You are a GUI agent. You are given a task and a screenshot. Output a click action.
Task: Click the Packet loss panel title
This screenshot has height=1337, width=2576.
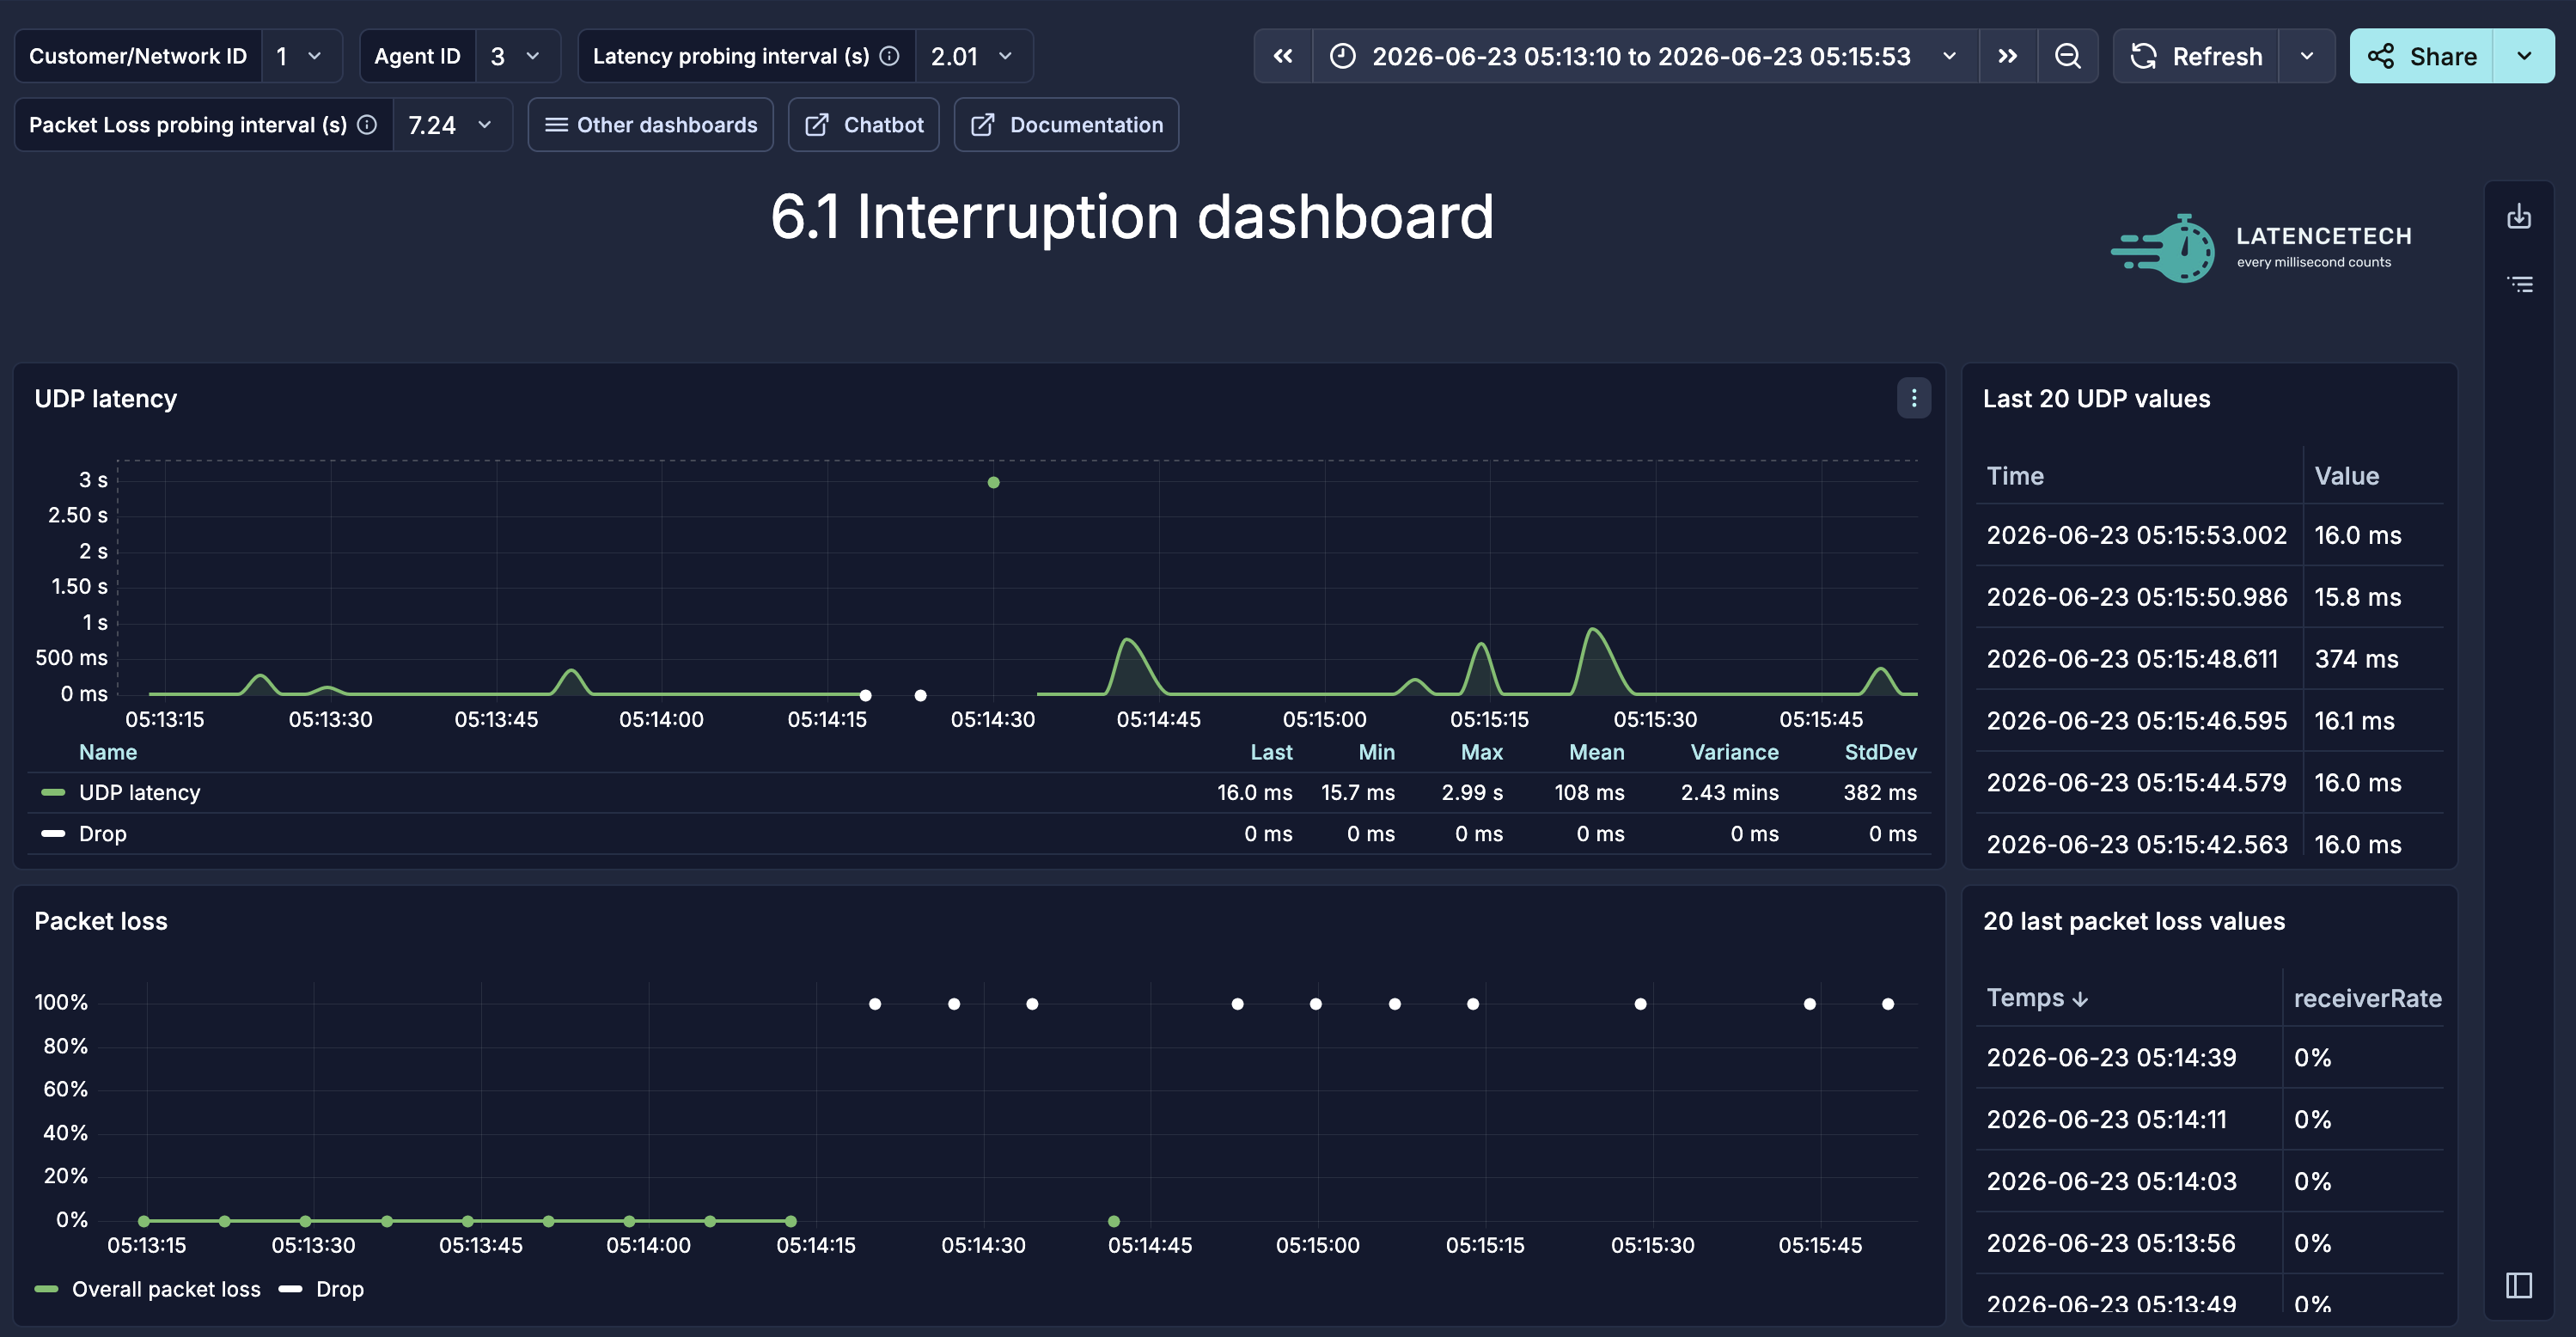point(100,921)
